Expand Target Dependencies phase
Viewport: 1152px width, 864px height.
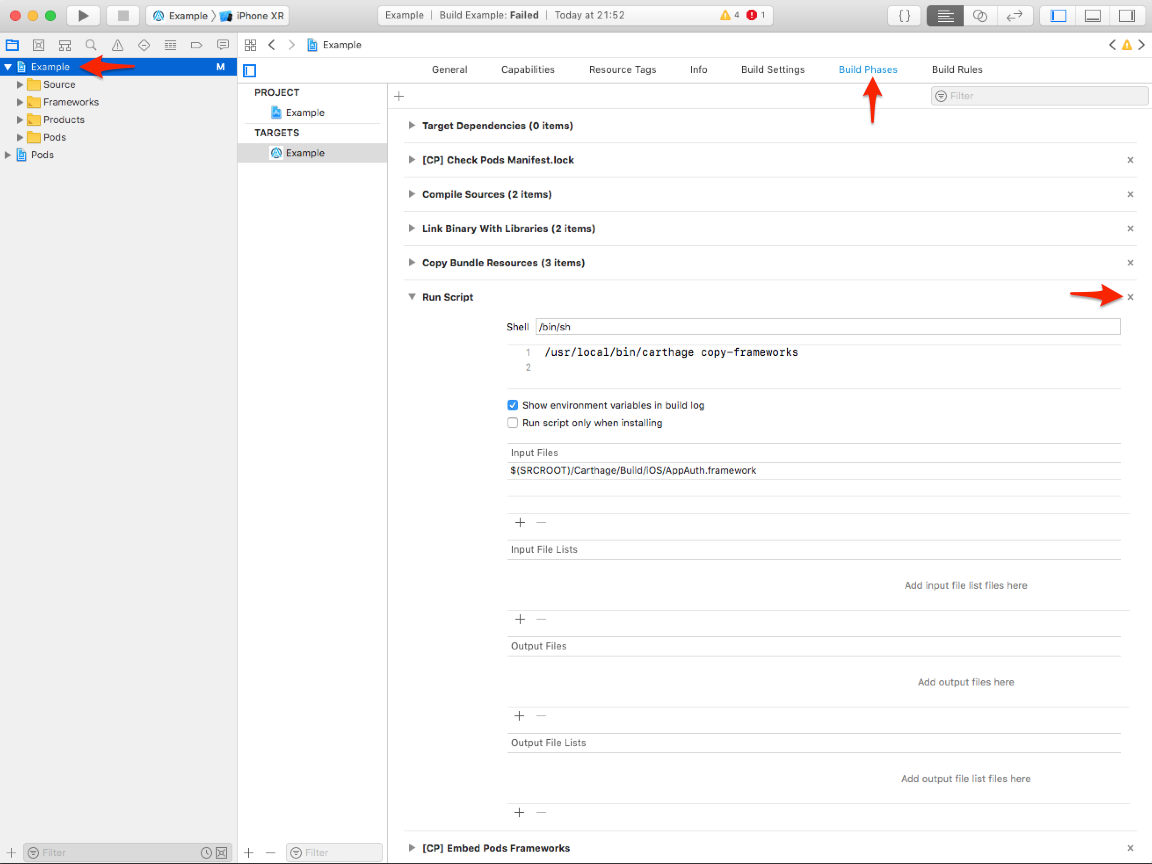click(x=412, y=126)
